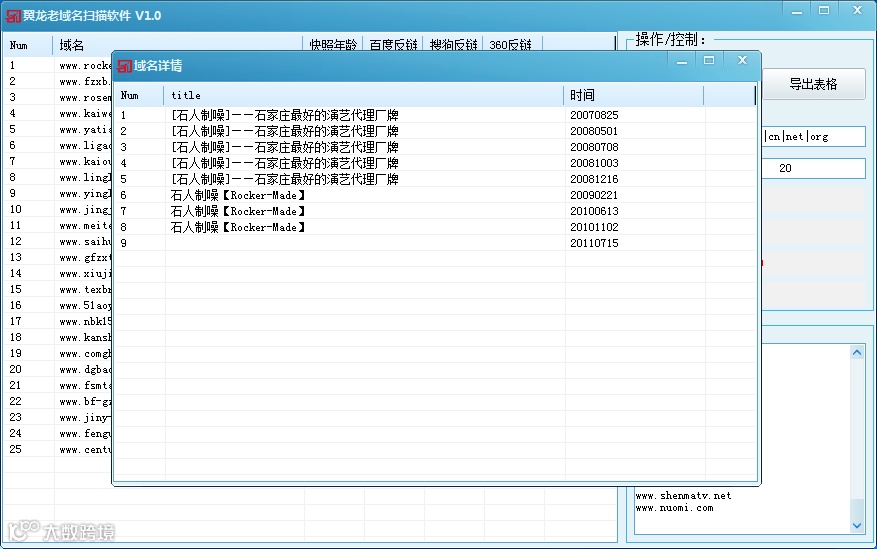Click the 百度反链 column header
Screen dimensions: 877x549
click(393, 45)
